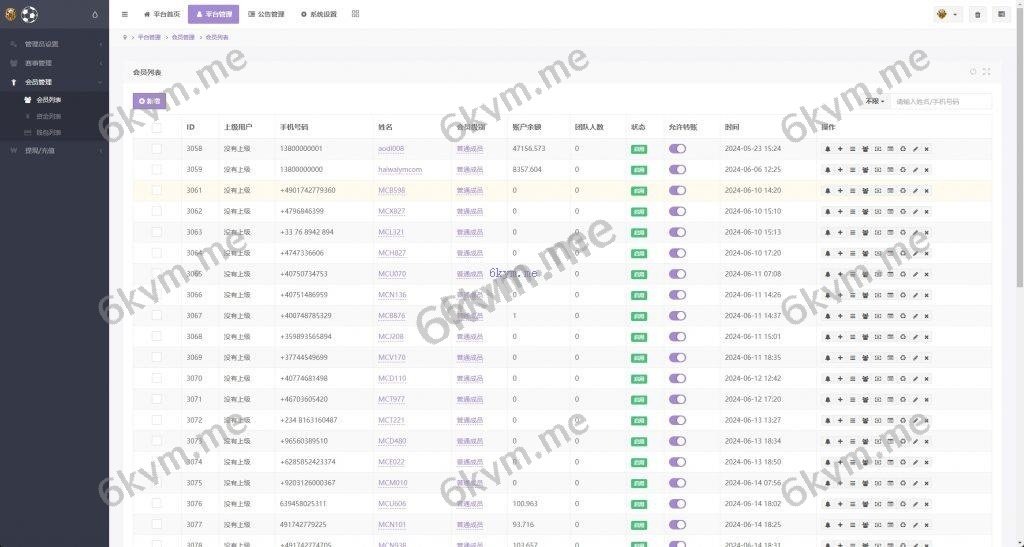Open member name link MCU606

coord(392,504)
